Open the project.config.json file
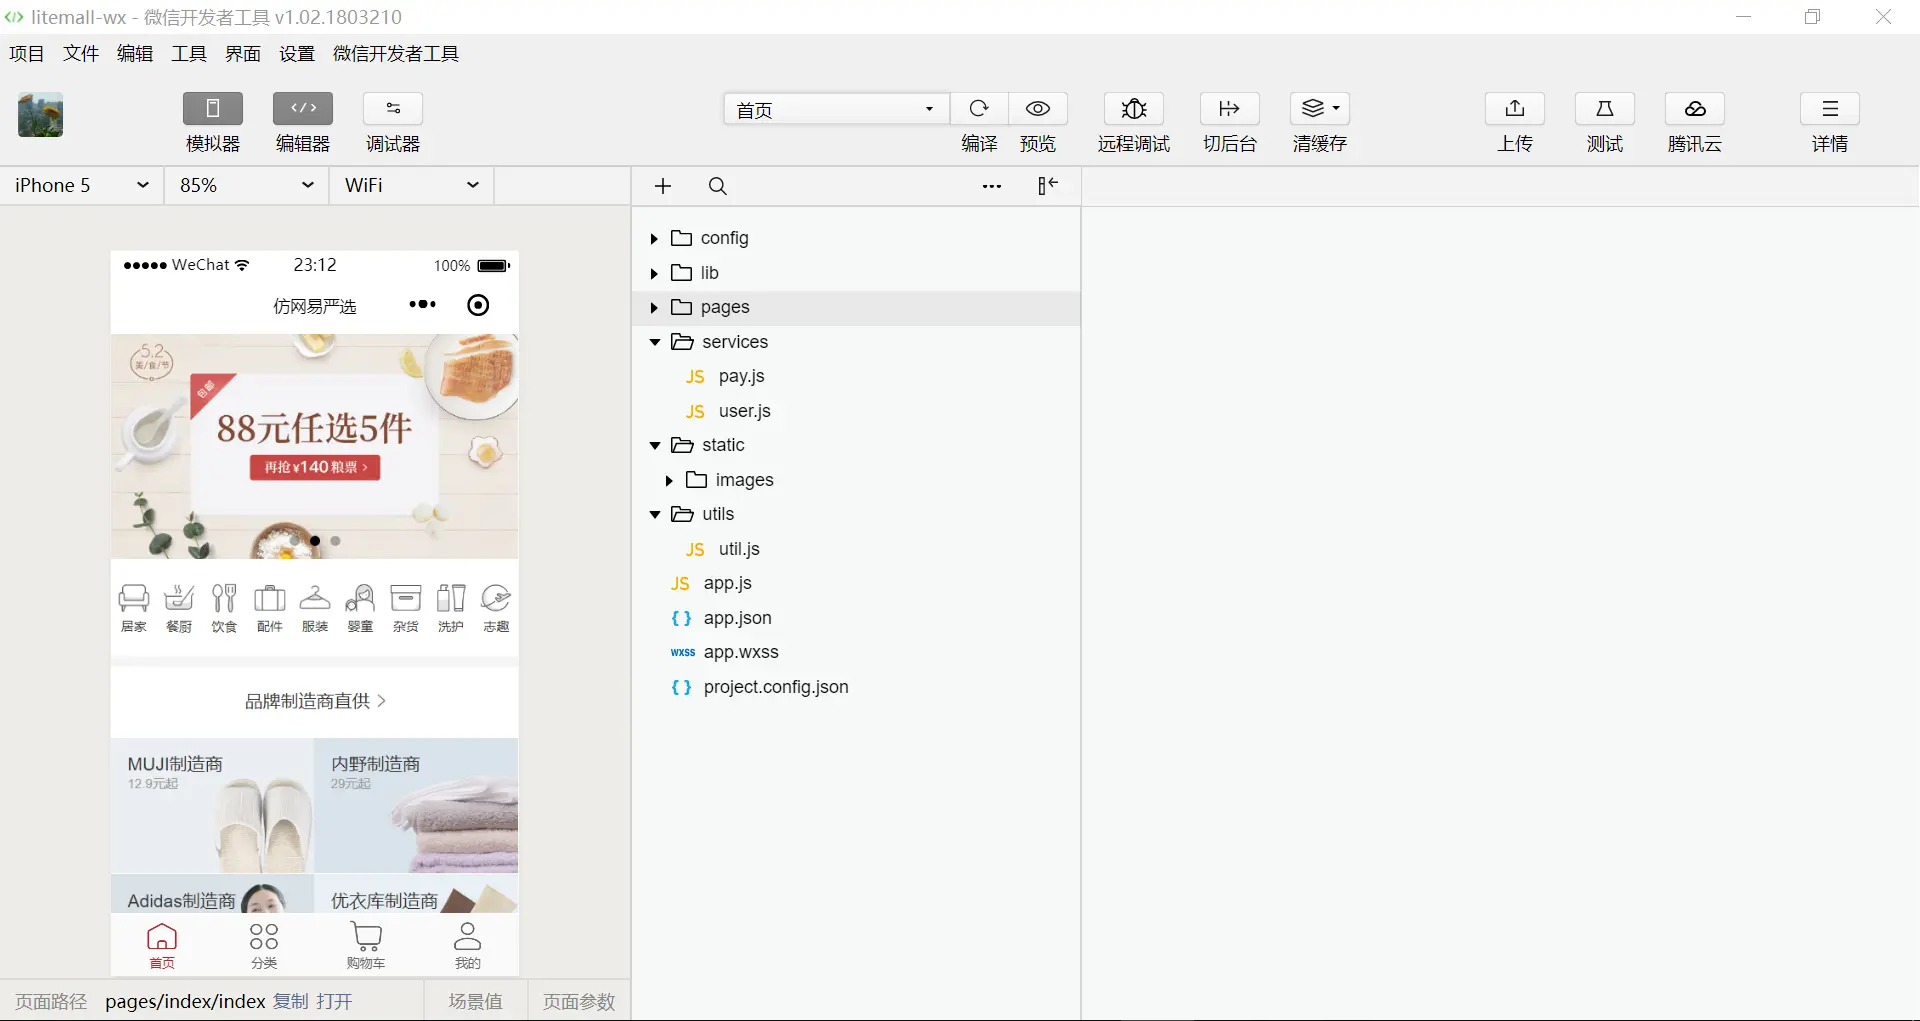 coord(857,687)
